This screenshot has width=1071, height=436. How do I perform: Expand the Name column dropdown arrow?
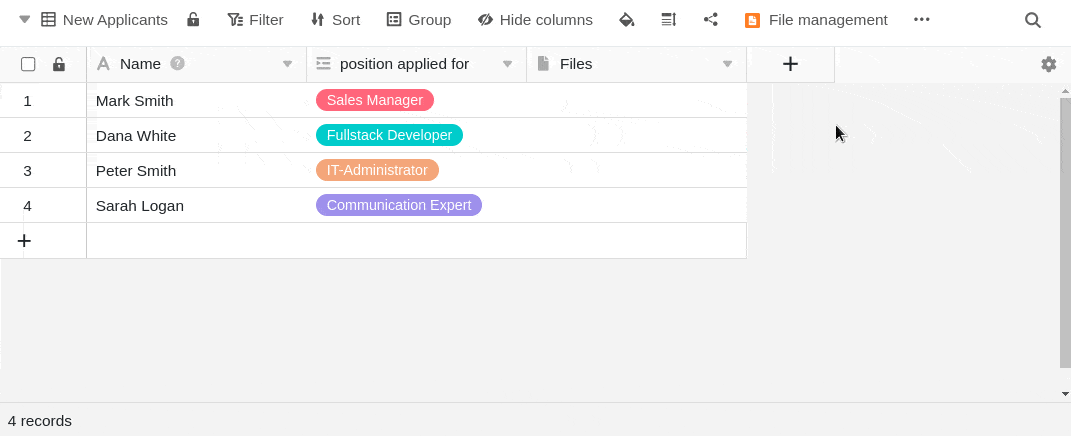287,64
